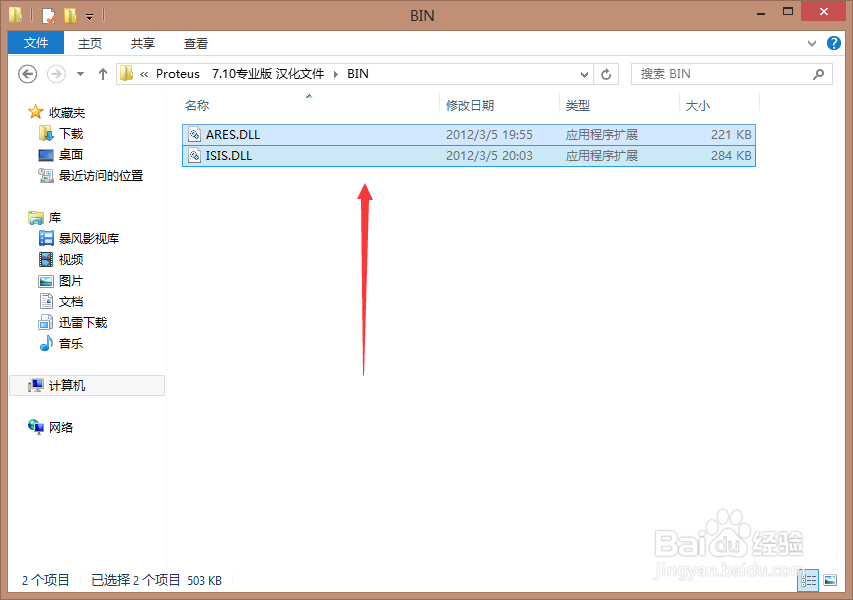The height and width of the screenshot is (600, 853).
Task: Select 库 in the navigation pane
Action: 54,218
